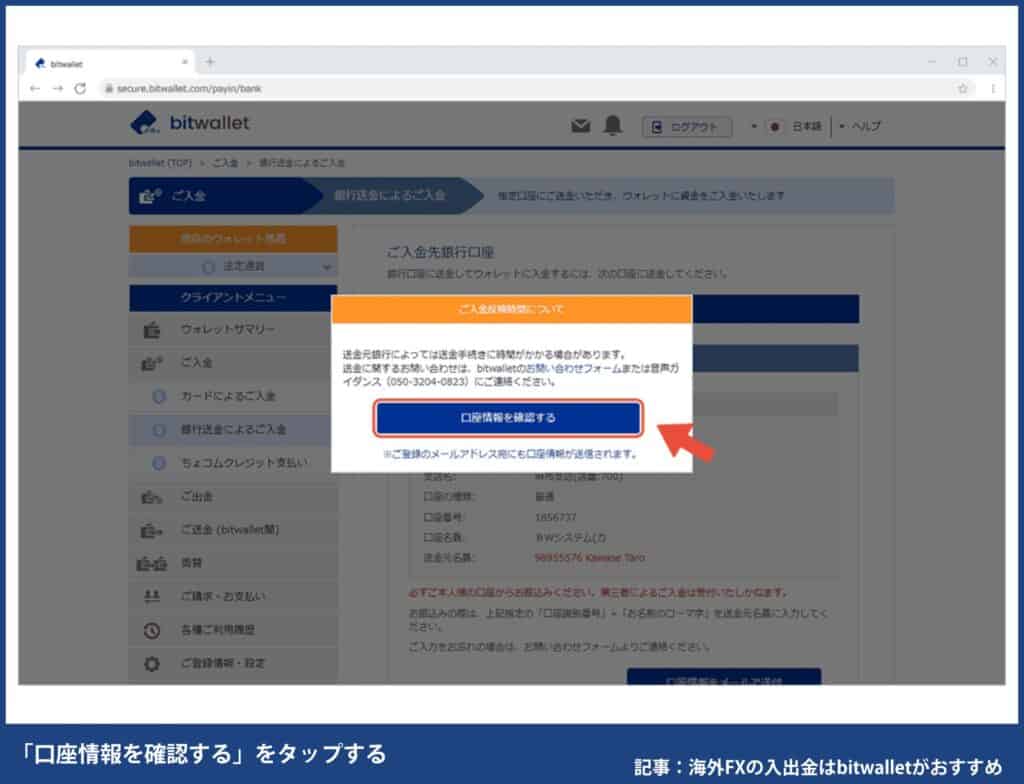
Task: Open the mail envelope icon
Action: tap(581, 125)
